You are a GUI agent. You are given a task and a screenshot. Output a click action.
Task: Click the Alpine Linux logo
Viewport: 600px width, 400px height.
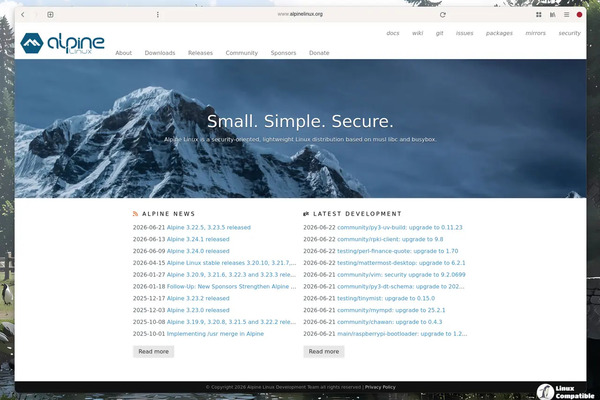62,43
